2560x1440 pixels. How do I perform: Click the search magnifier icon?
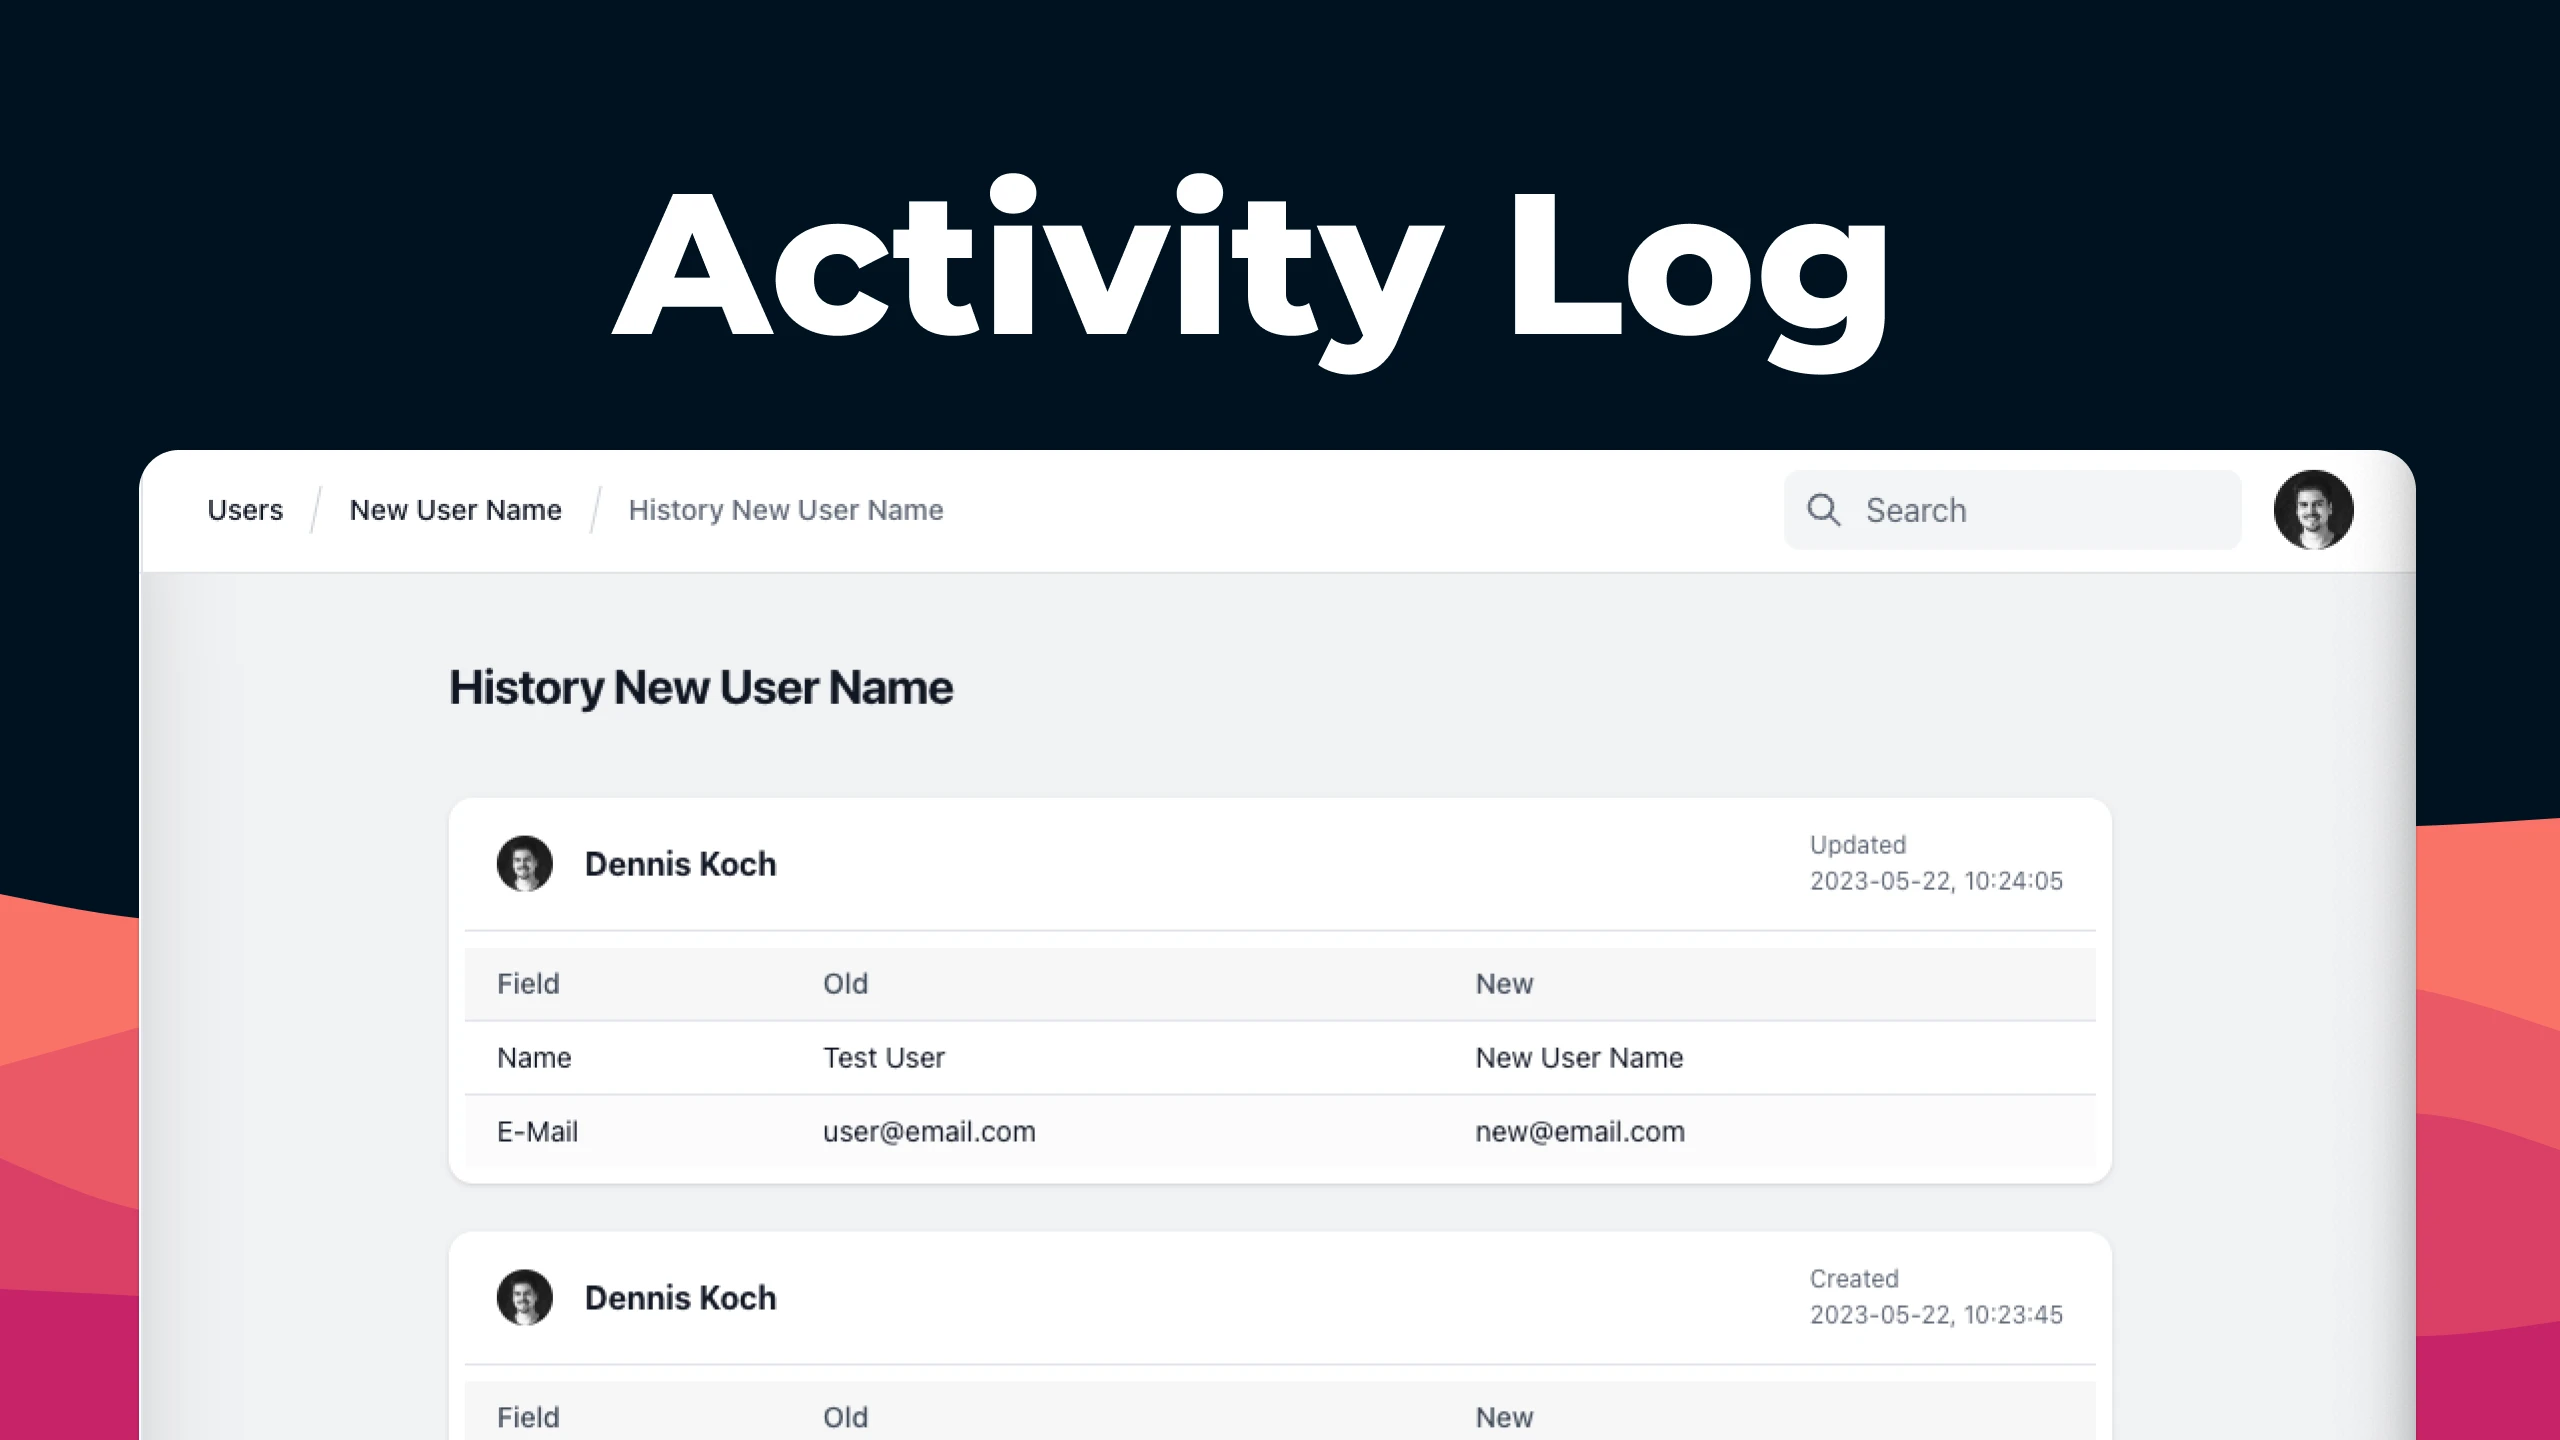click(1823, 510)
